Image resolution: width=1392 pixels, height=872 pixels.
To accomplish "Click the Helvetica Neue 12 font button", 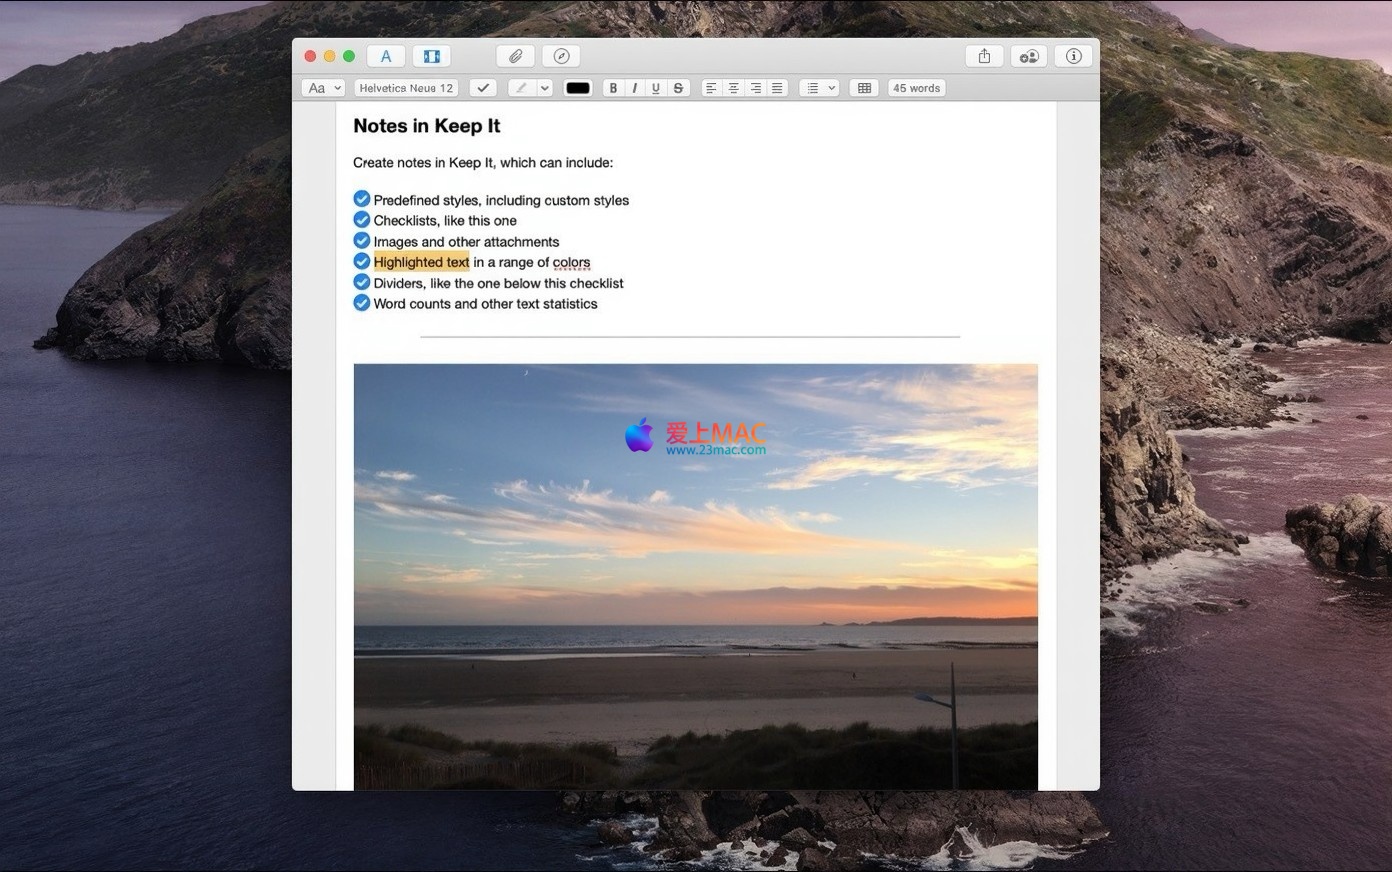I will [x=406, y=88].
